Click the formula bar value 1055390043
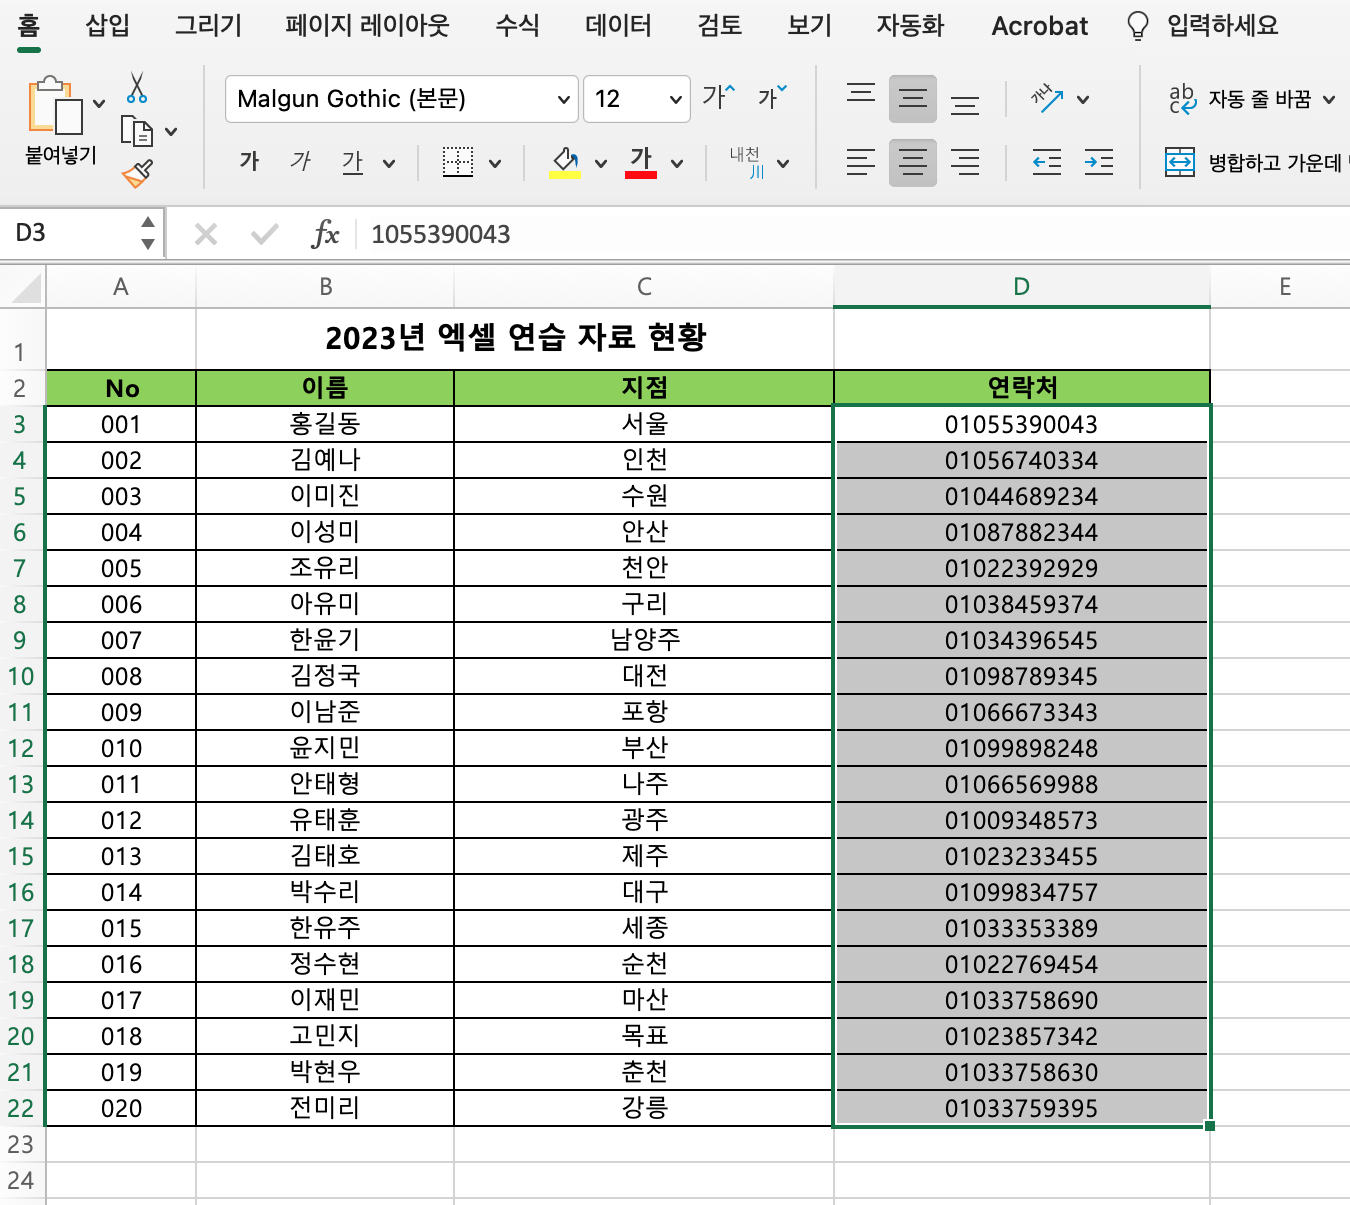 click(x=441, y=234)
